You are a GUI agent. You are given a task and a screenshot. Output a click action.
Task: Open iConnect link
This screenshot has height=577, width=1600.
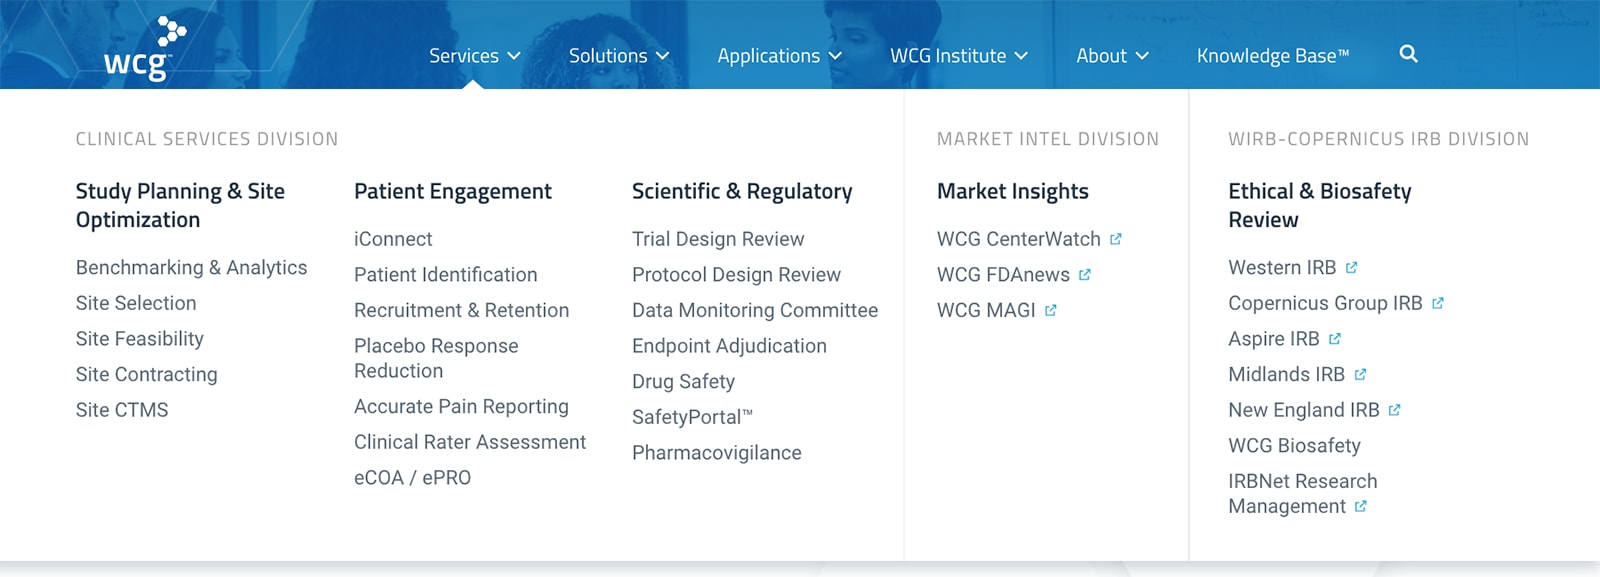[x=393, y=239]
